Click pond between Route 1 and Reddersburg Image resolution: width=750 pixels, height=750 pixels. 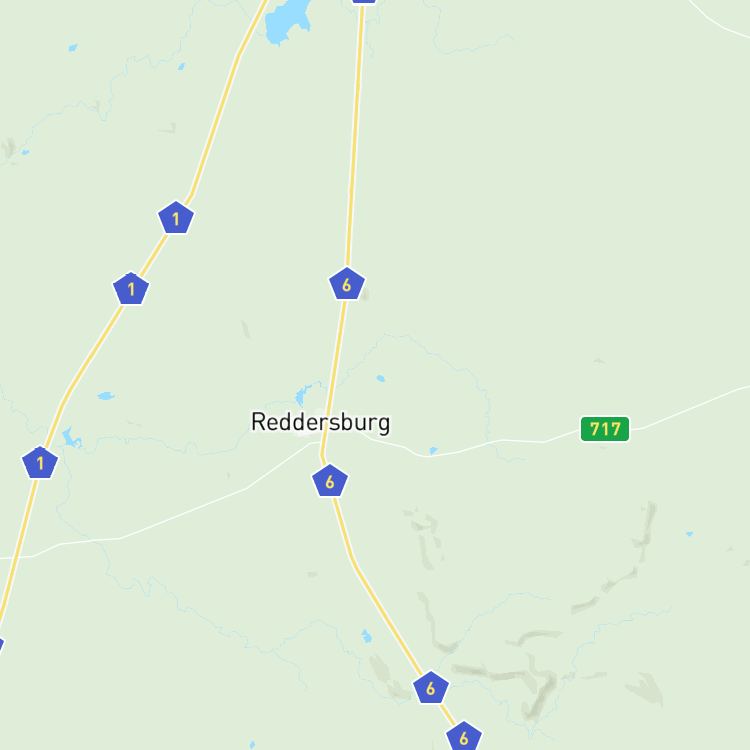coord(106,396)
